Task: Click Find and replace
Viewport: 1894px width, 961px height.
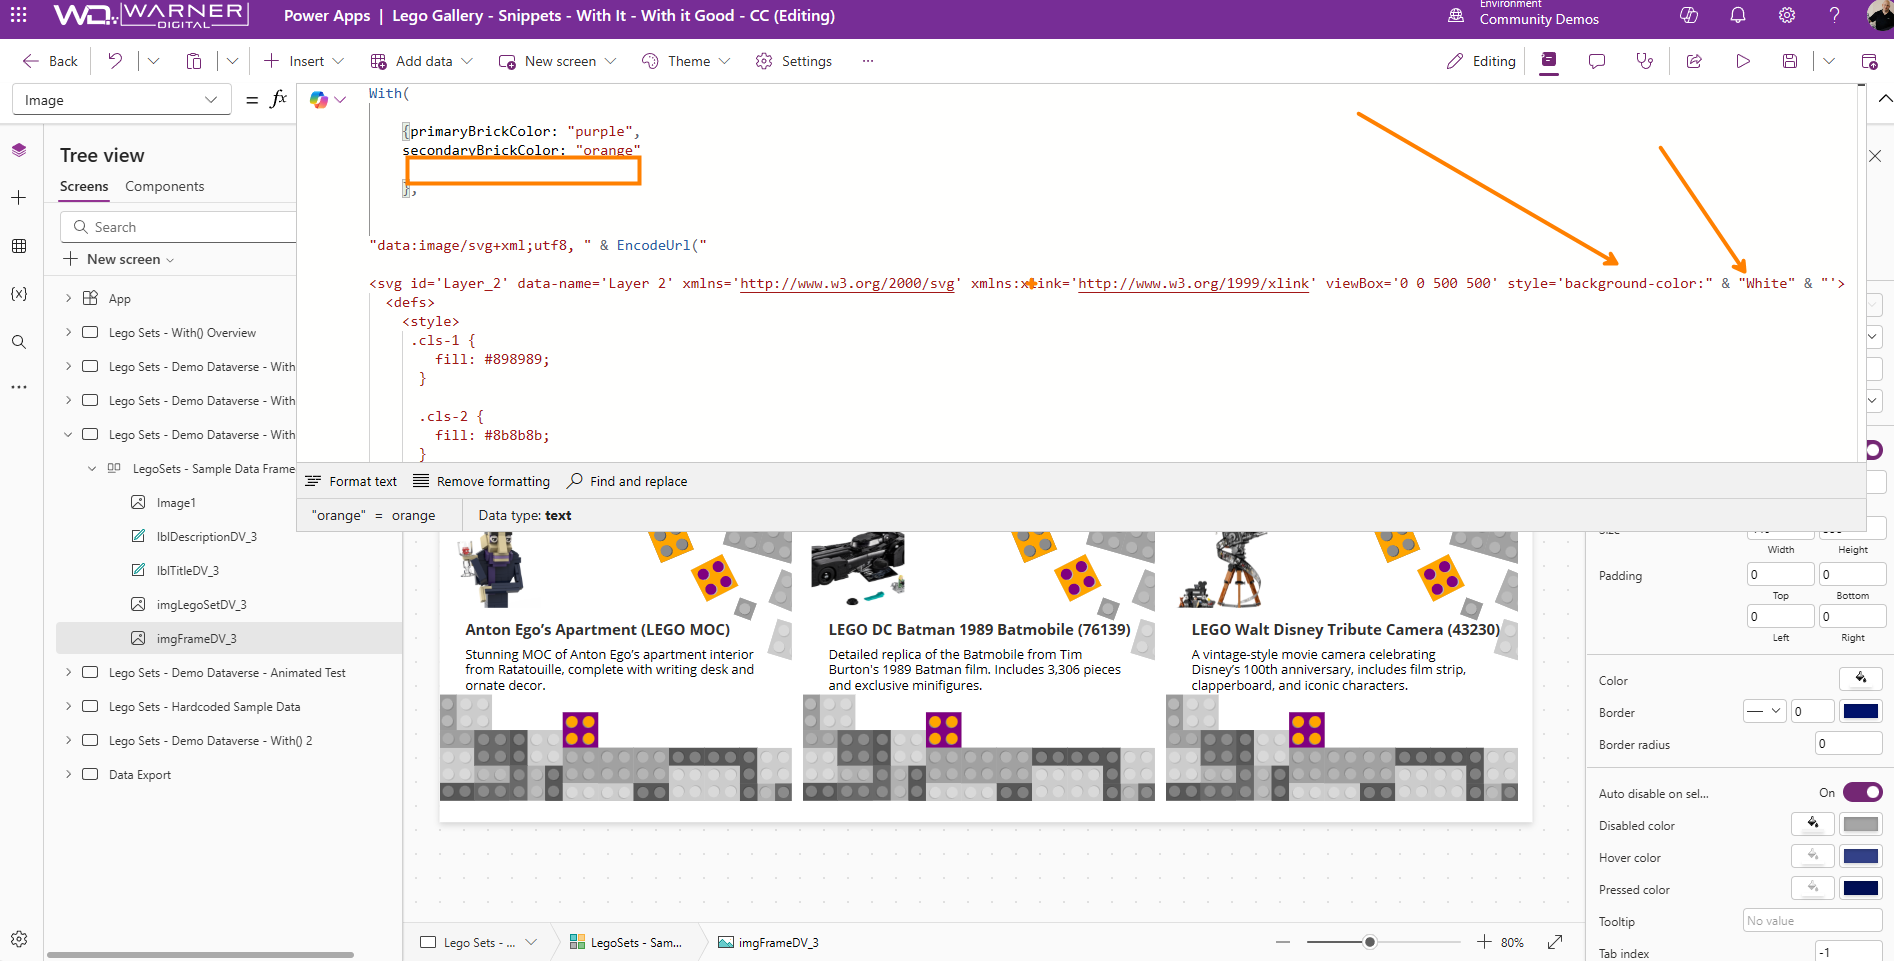Action: click(627, 481)
